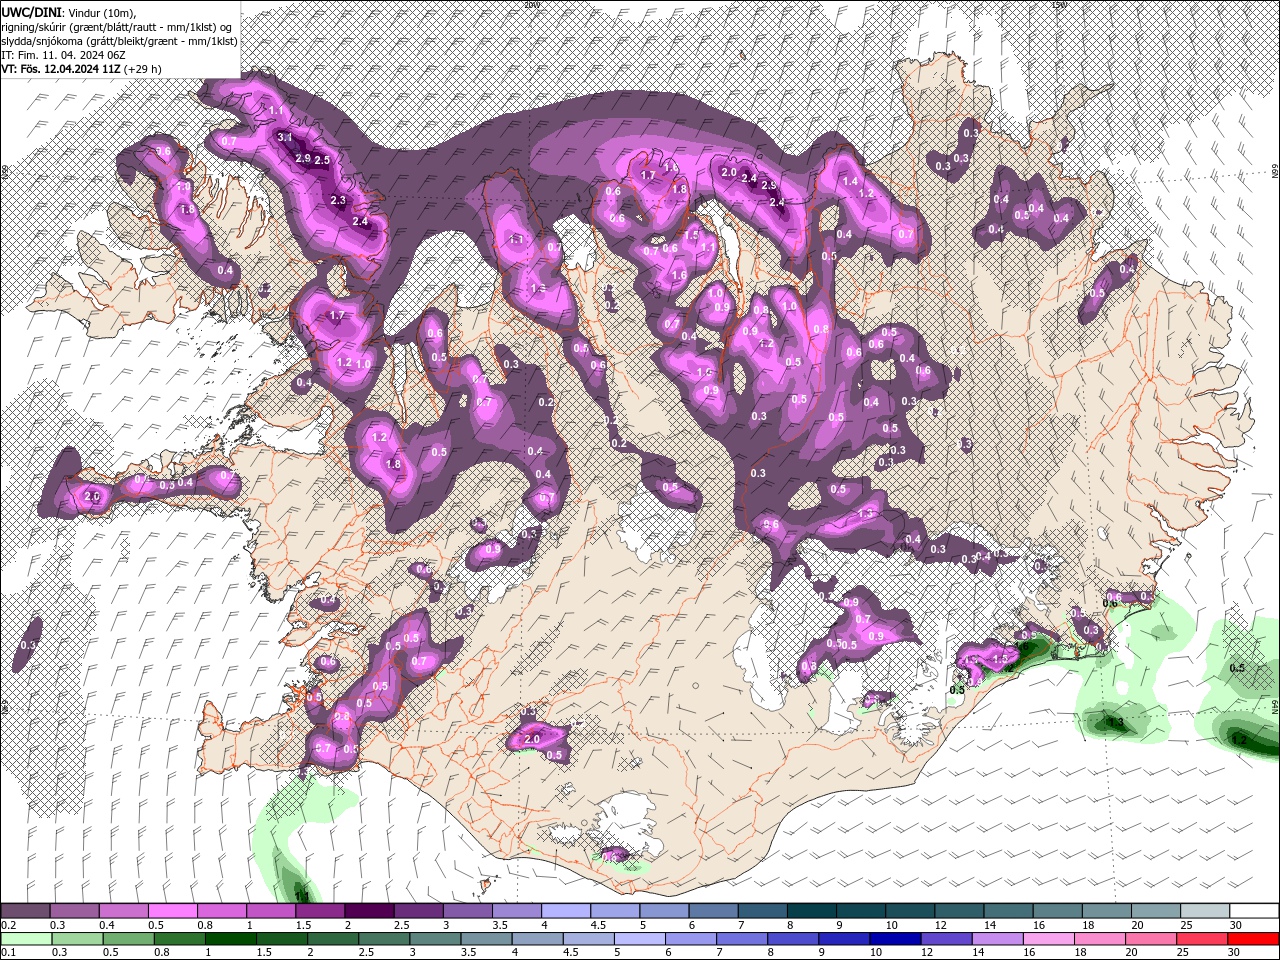Click the 'rigning/skúrir' header line
Image resolution: width=1280 pixels, height=960 pixels.
coord(117,26)
